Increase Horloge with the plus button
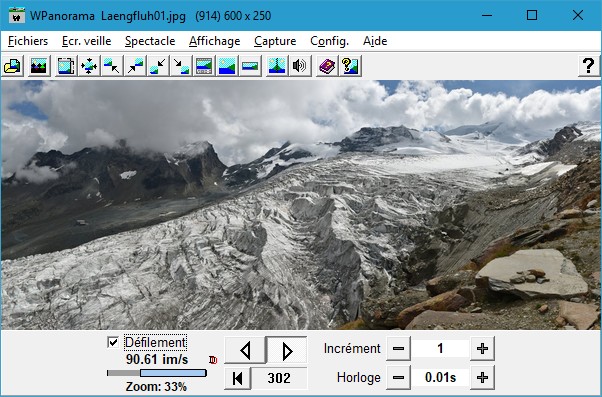The image size is (602, 397). (x=482, y=378)
